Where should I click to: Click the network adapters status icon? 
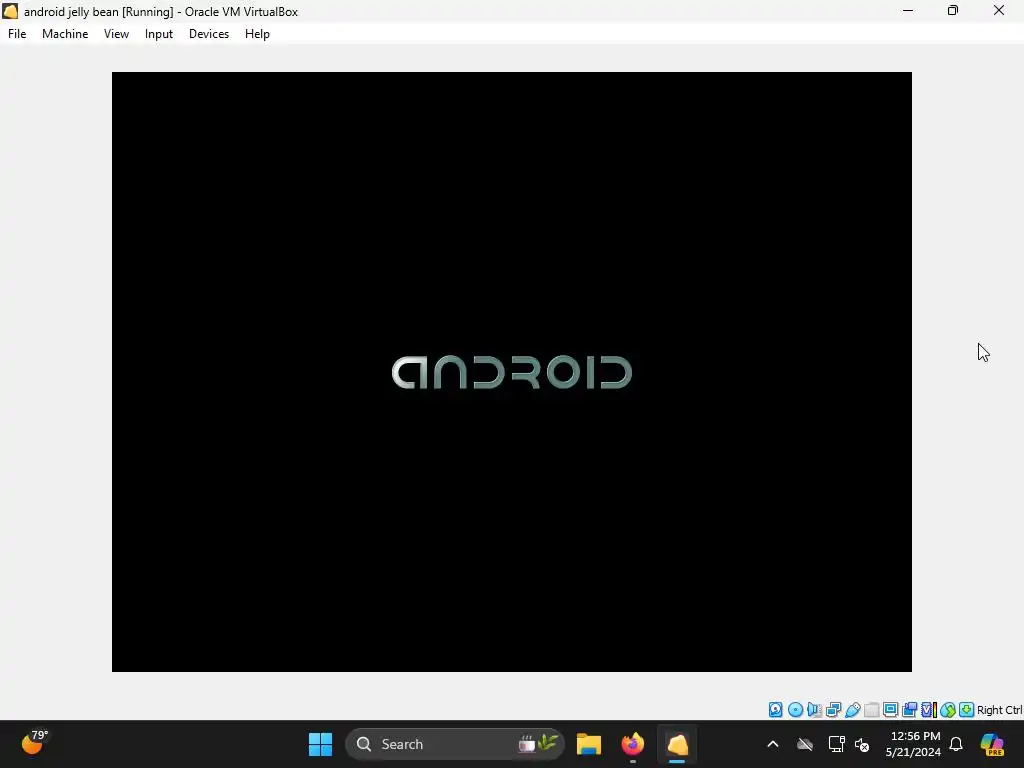[833, 710]
